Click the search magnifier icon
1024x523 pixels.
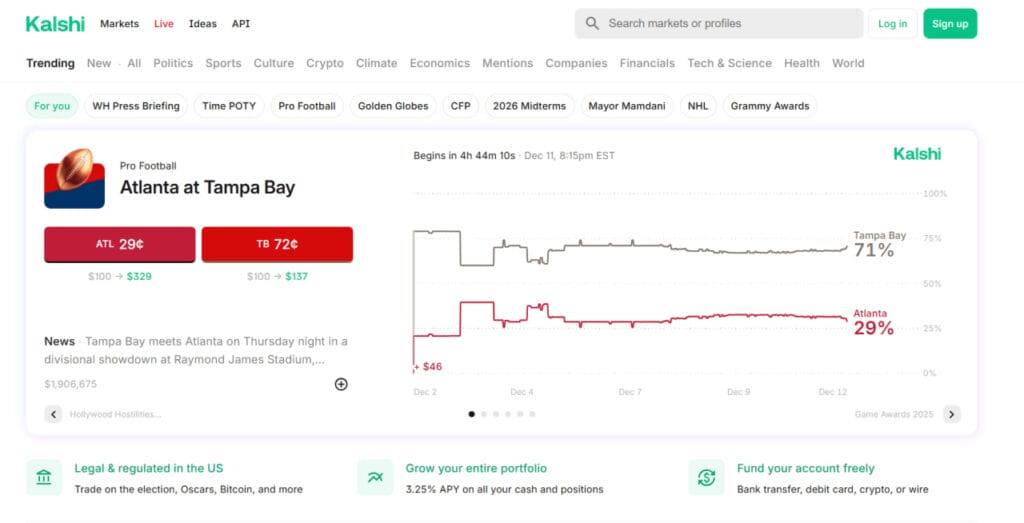592,23
